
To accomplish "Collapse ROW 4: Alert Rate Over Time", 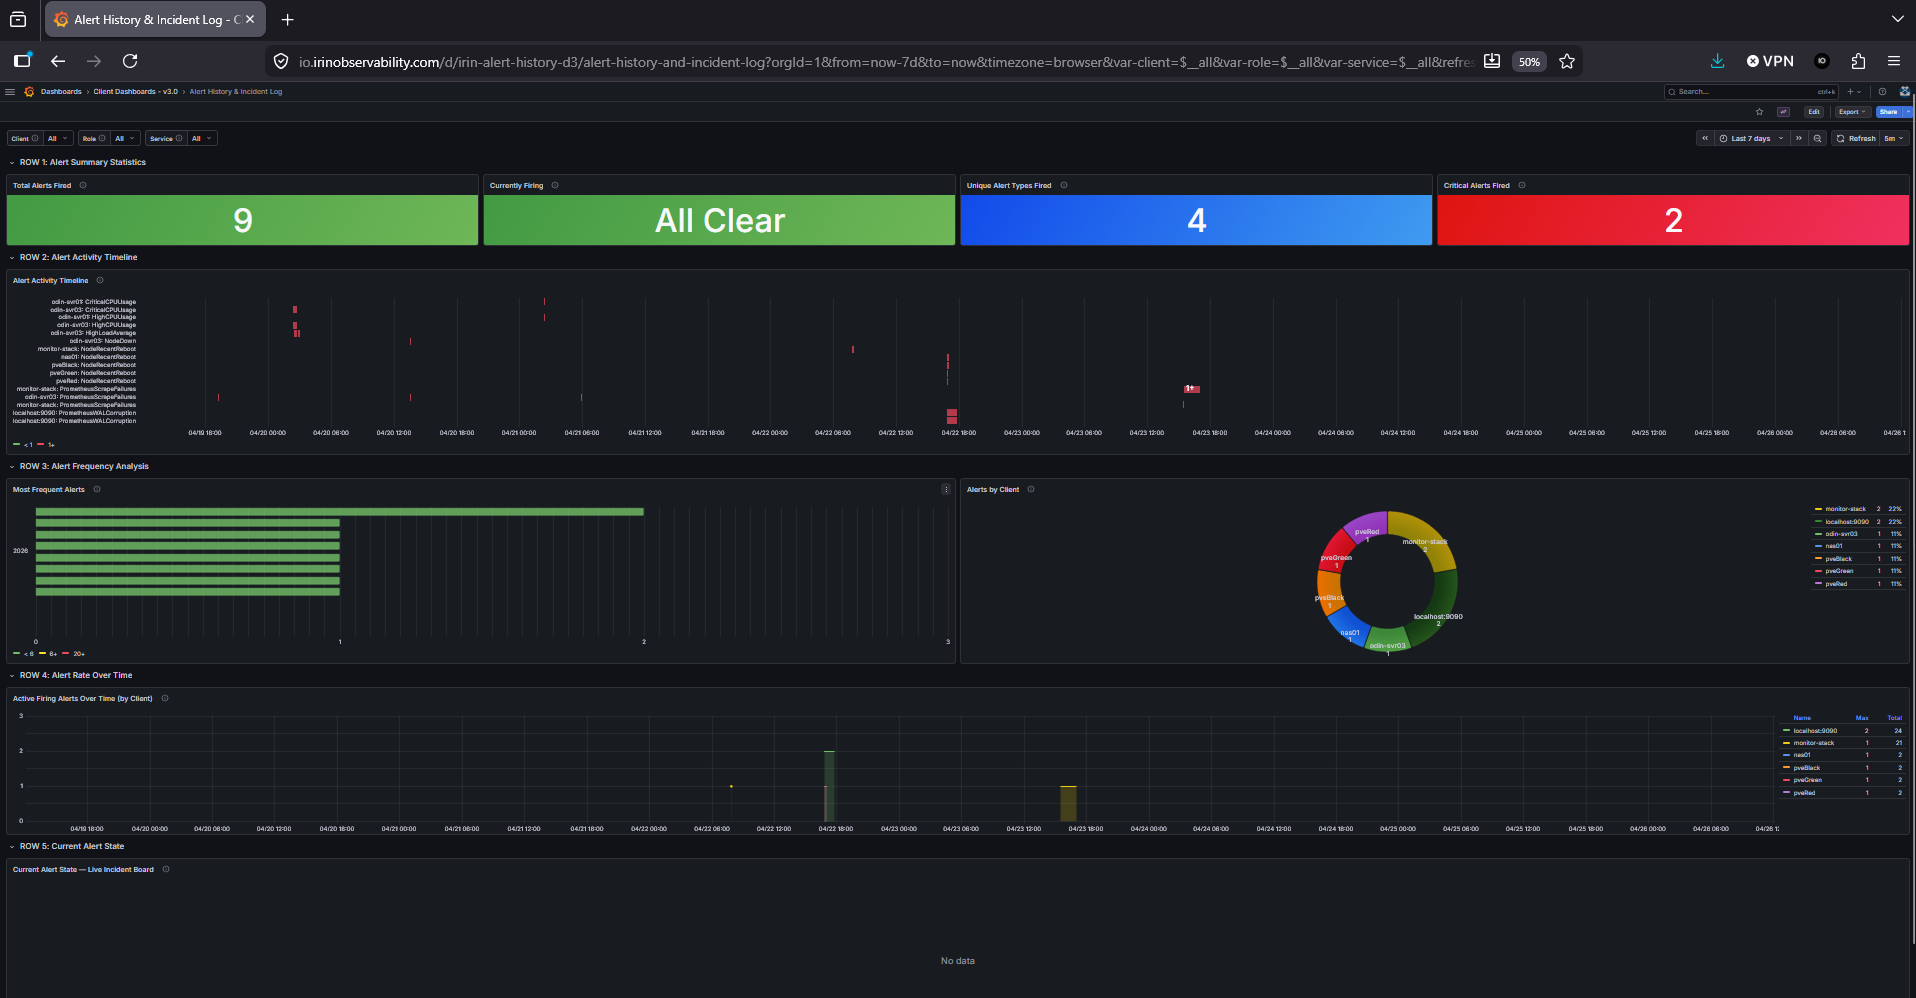I will [75, 675].
